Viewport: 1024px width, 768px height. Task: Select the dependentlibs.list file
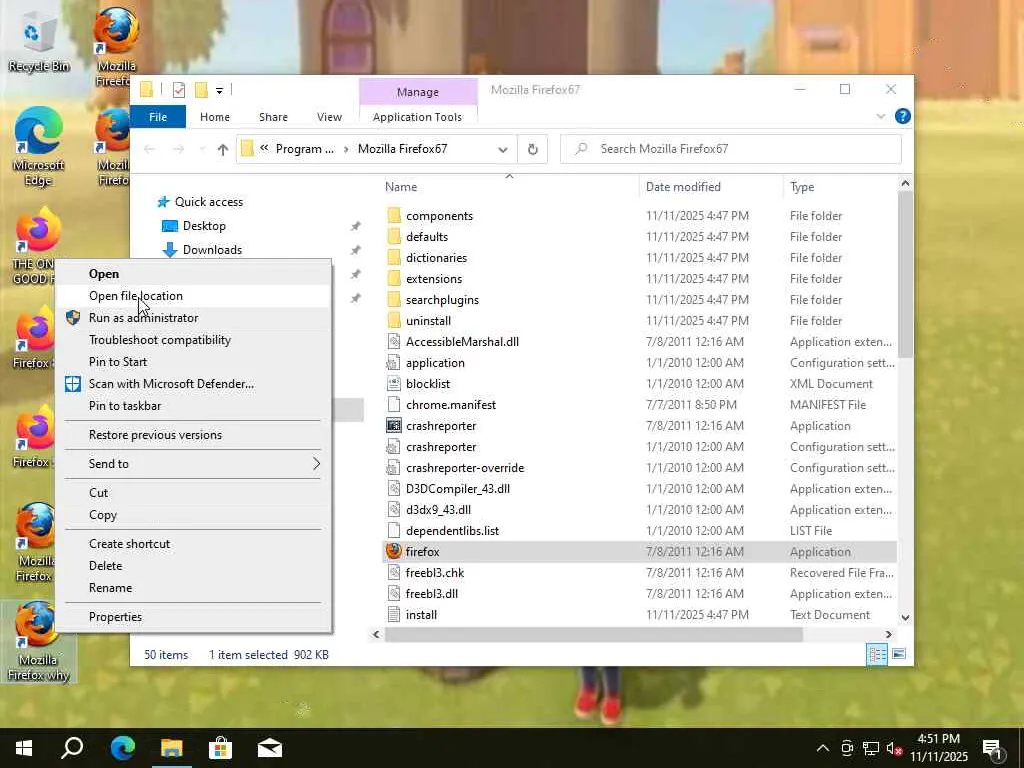click(452, 531)
